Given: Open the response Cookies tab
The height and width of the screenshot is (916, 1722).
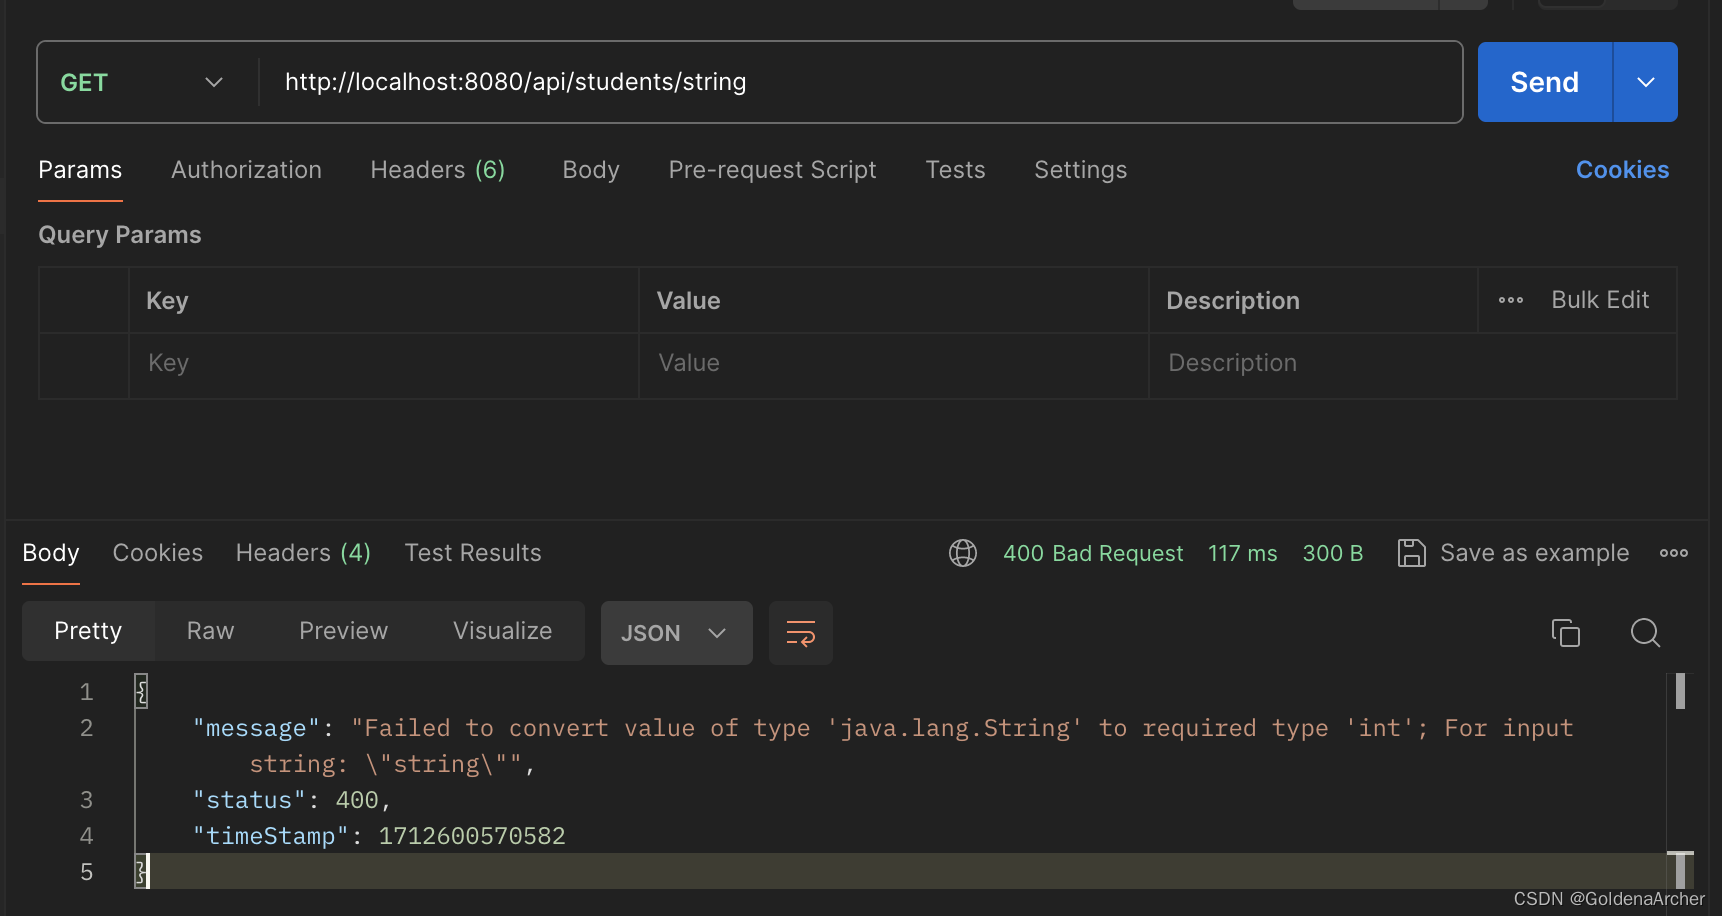Looking at the screenshot, I should point(158,553).
